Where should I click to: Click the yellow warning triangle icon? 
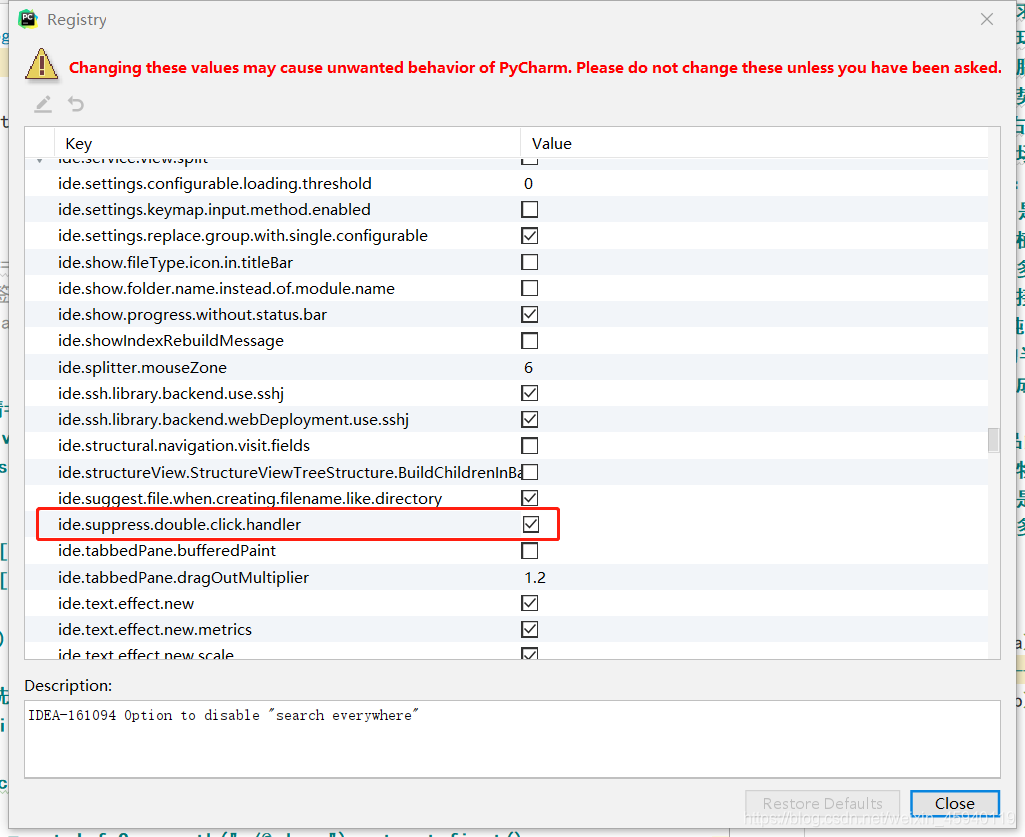(x=41, y=64)
